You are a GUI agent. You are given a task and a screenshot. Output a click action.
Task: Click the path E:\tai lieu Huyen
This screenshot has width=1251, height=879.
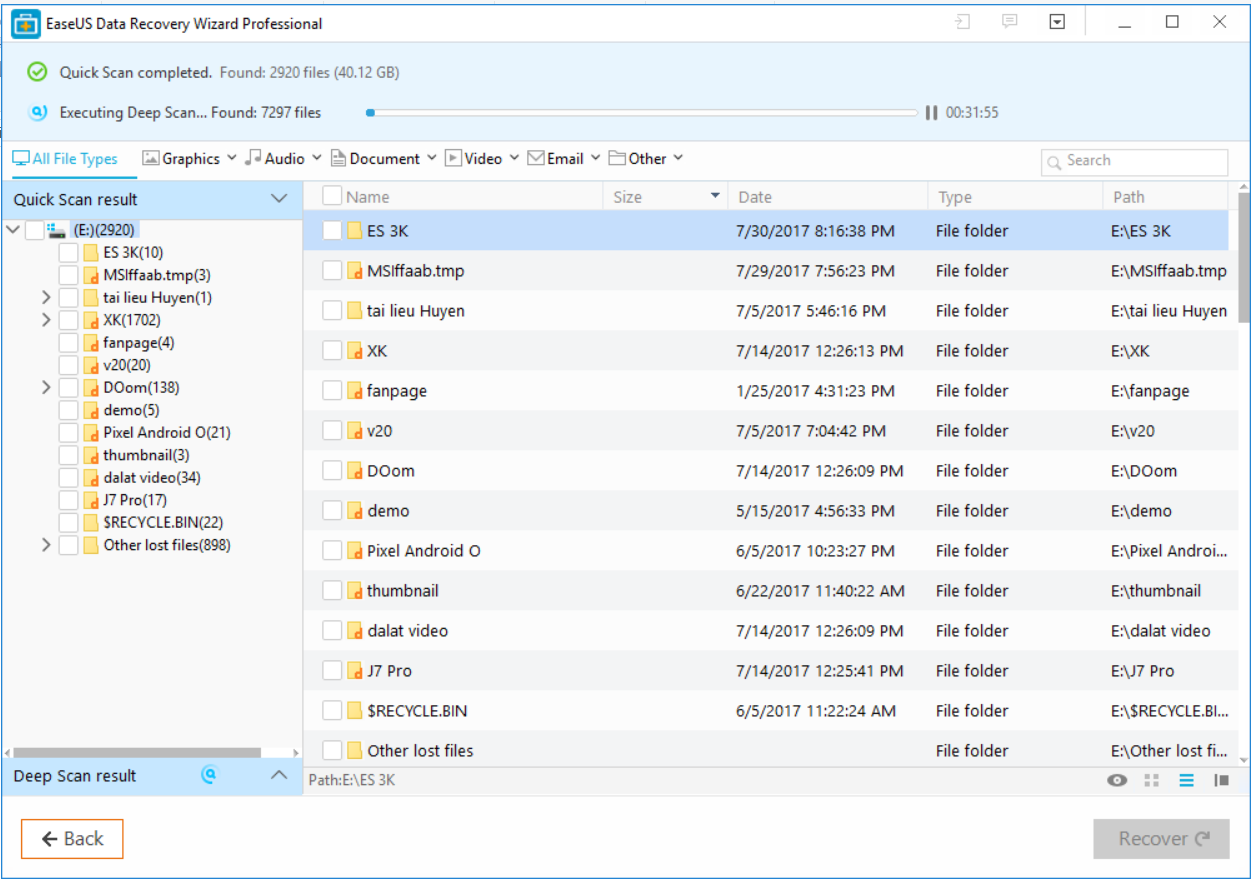(1169, 311)
